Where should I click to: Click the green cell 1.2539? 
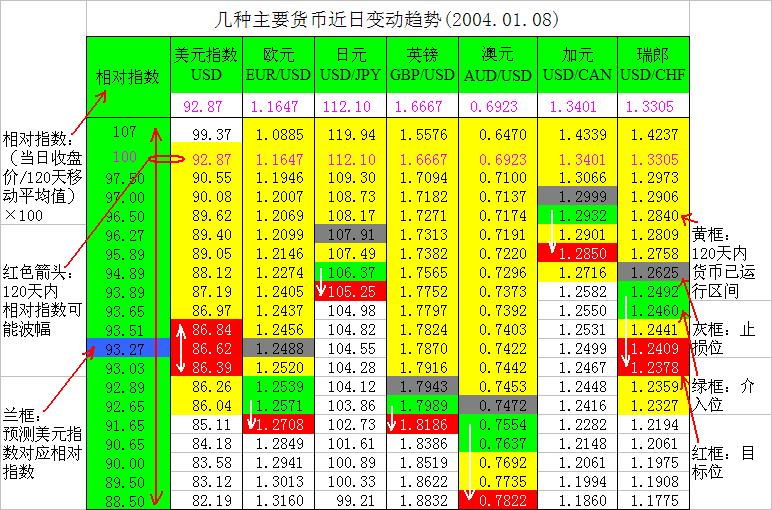tap(278, 386)
